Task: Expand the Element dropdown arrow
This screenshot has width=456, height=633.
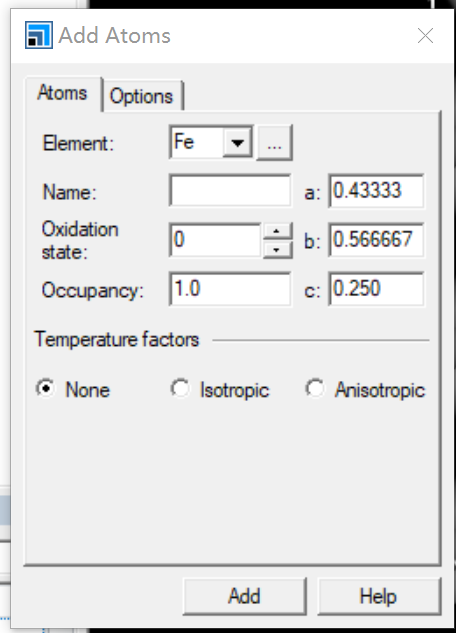Action: (x=238, y=142)
